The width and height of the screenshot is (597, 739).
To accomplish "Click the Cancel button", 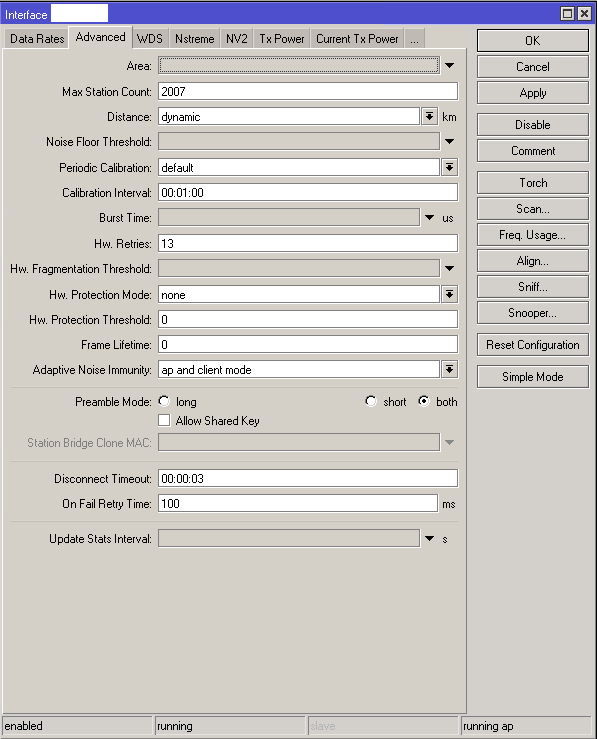I will pyautogui.click(x=532, y=66).
